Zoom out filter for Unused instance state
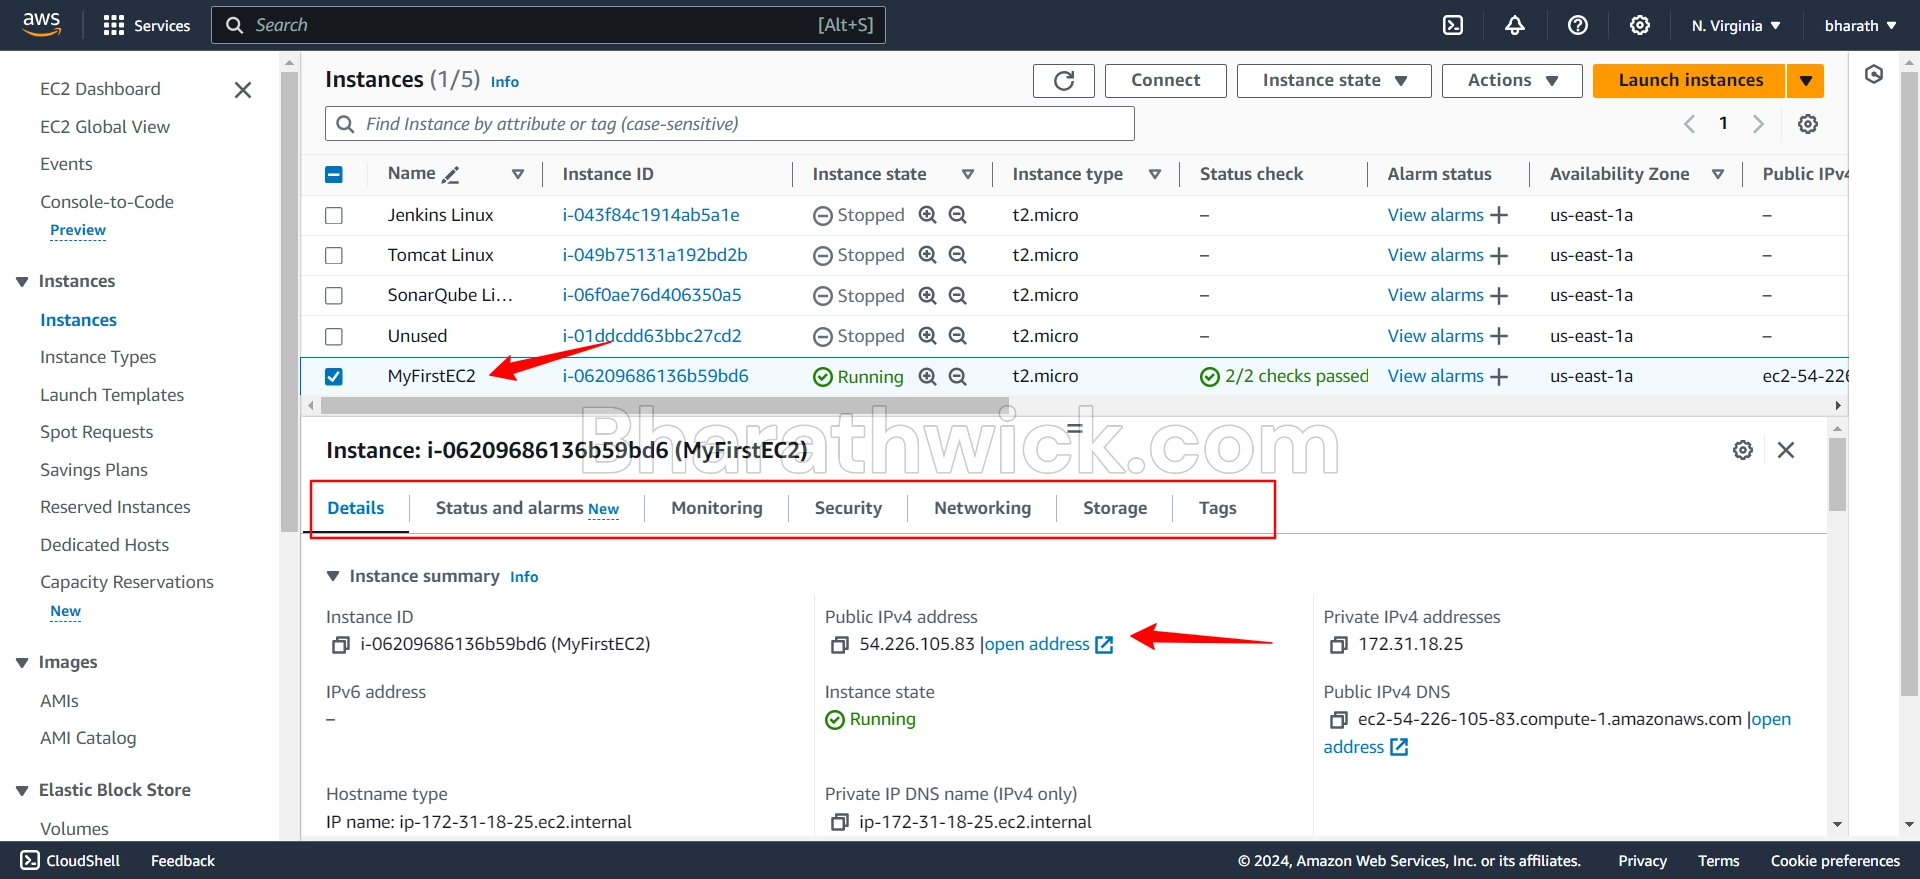 [958, 336]
